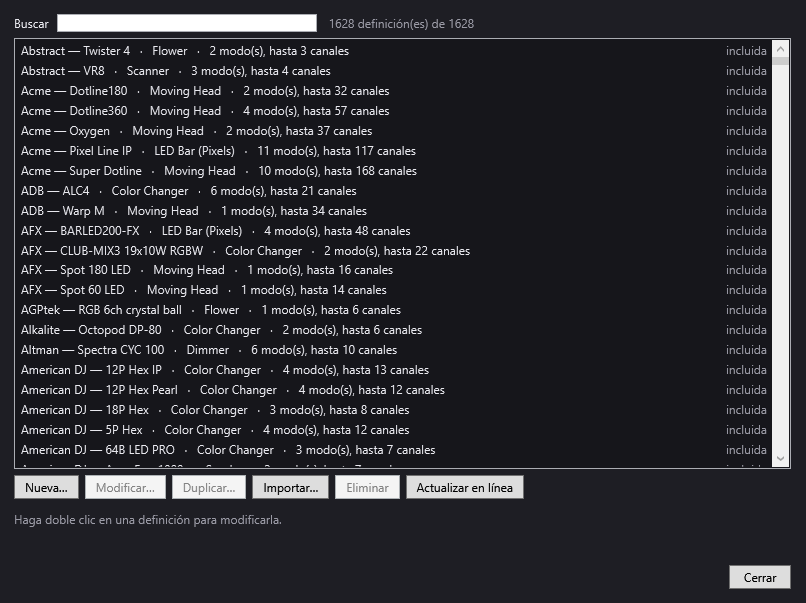This screenshot has width=806, height=603.
Task: Choose the Acme — Oxygen row
Action: coord(393,131)
